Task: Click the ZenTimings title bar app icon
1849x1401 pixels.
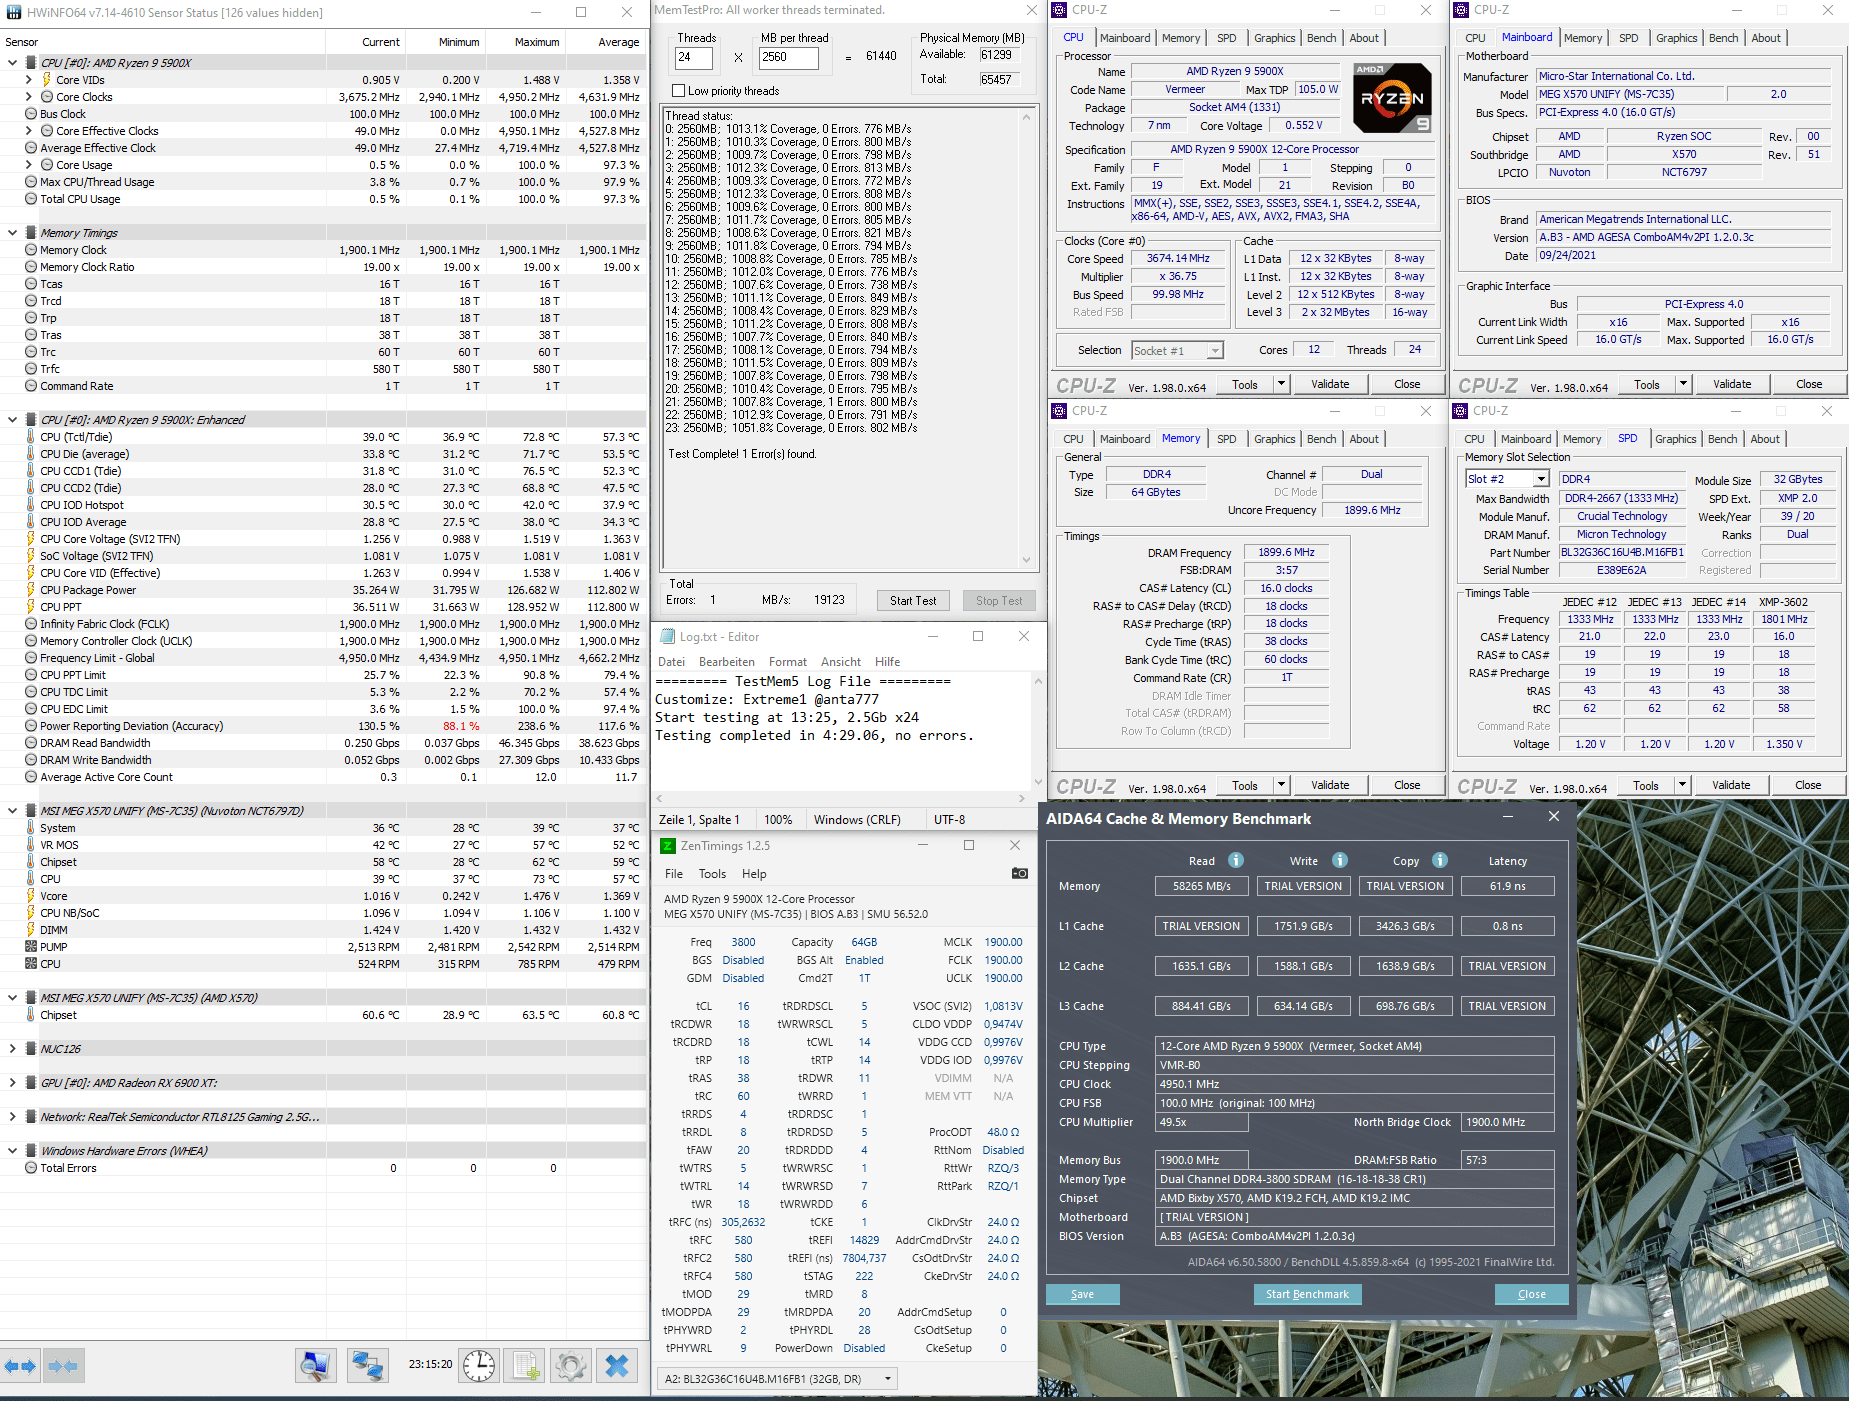Action: click(x=668, y=846)
